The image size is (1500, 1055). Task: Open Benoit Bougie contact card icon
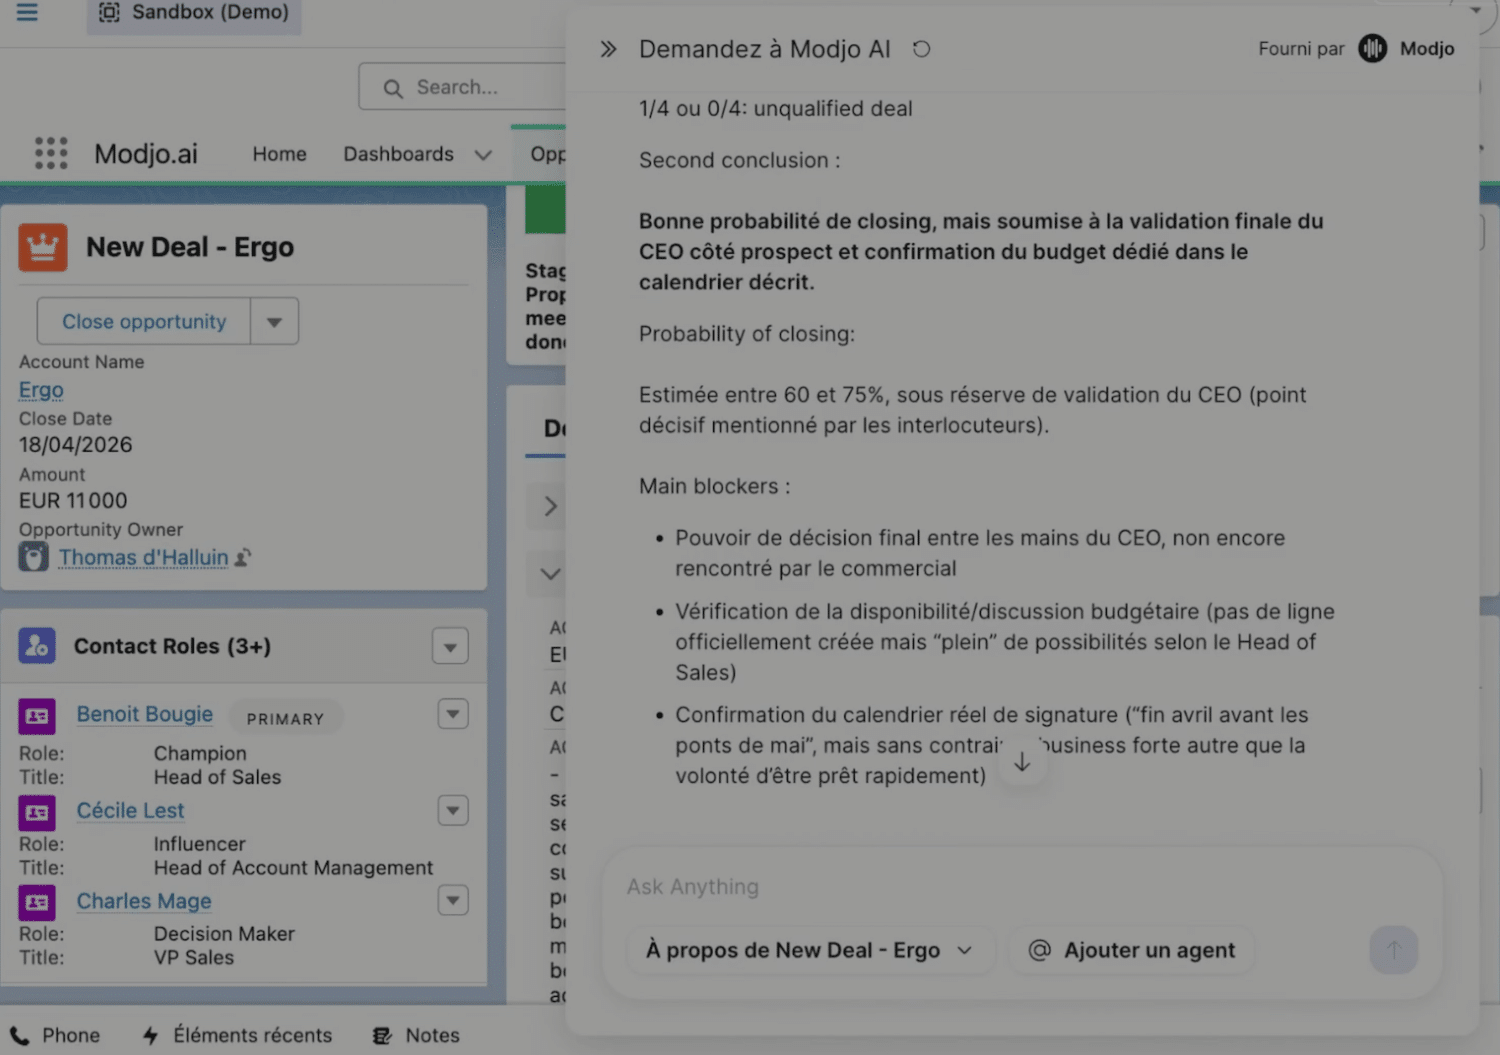tap(37, 715)
